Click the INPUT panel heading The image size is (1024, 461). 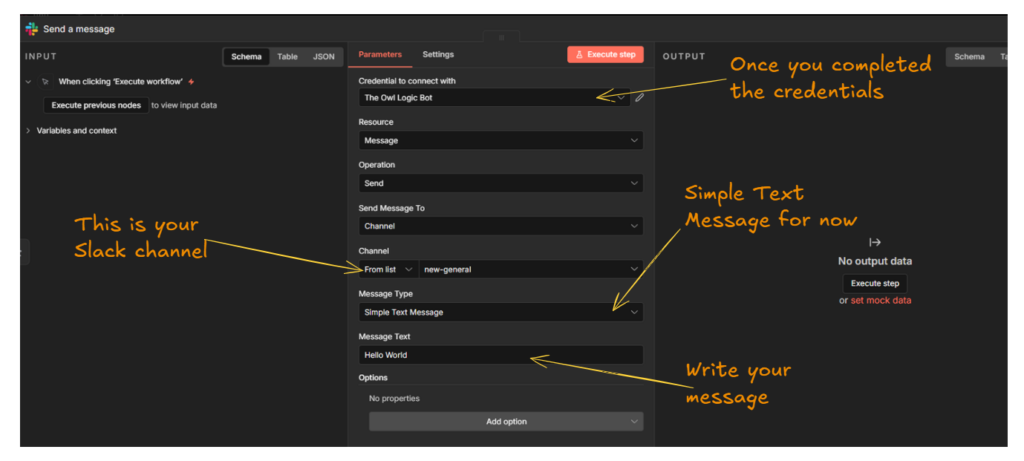40,57
